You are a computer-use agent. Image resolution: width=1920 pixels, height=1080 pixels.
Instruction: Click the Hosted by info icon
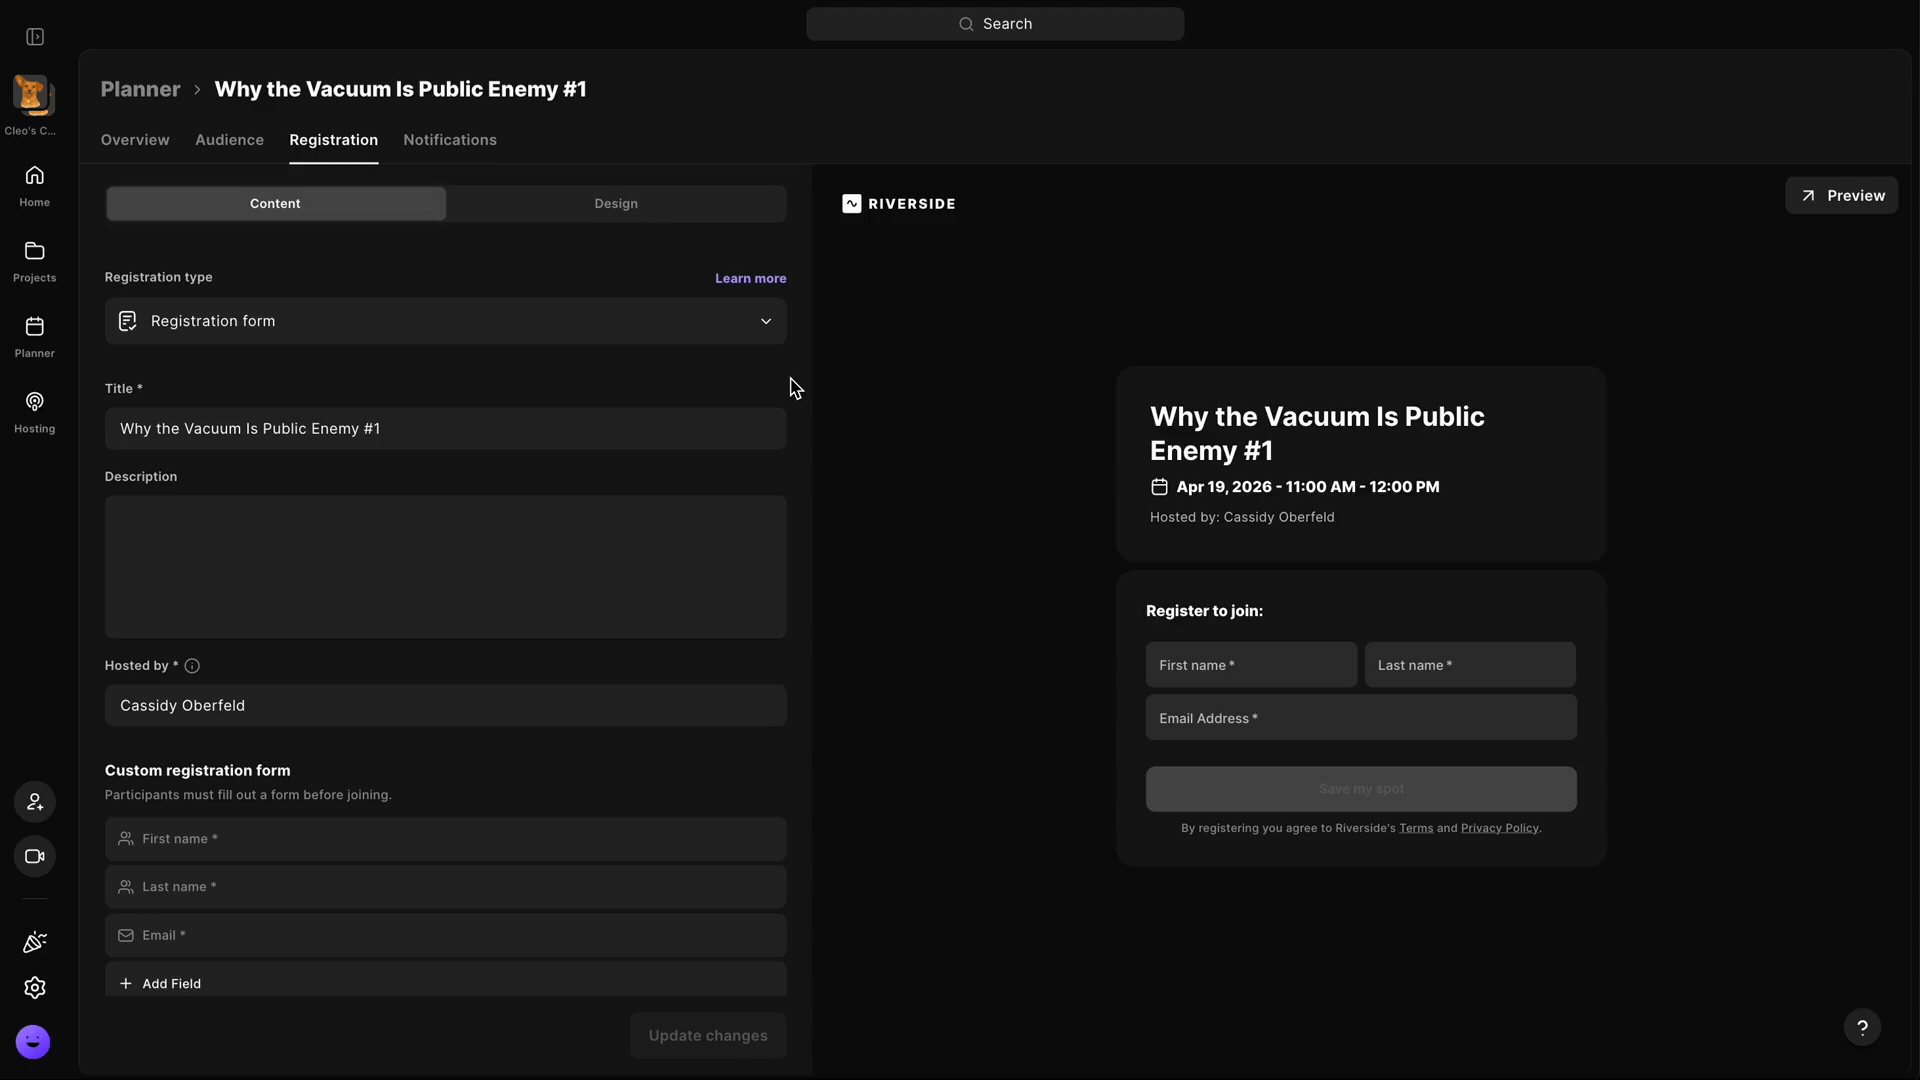(192, 666)
